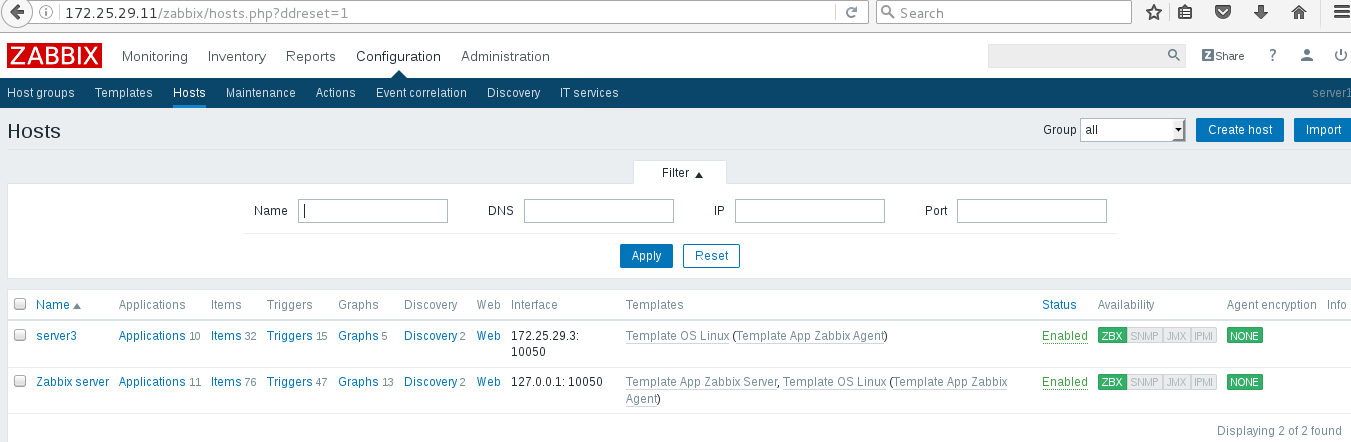This screenshot has width=1351, height=442.
Task: Collapse the Filter panel
Action: (680, 173)
